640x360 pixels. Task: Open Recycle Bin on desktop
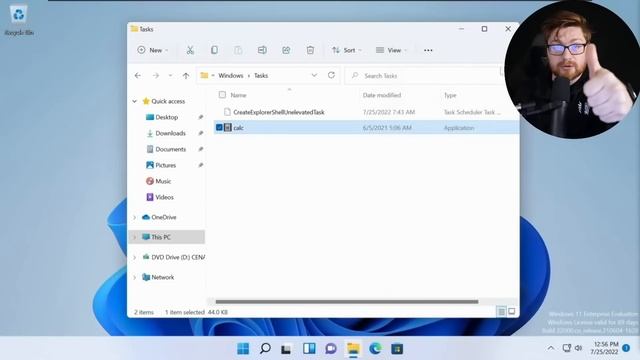(x=19, y=20)
